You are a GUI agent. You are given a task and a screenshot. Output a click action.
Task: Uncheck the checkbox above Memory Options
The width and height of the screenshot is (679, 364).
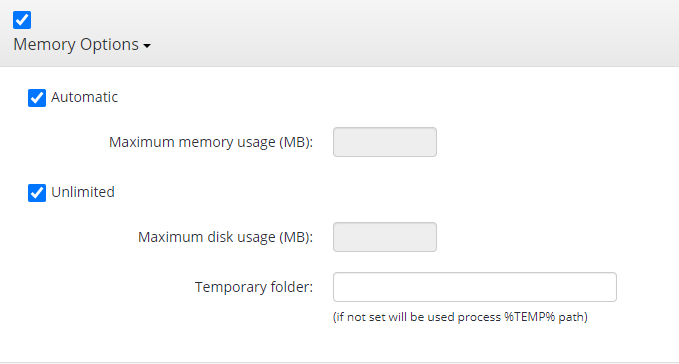pos(22,20)
